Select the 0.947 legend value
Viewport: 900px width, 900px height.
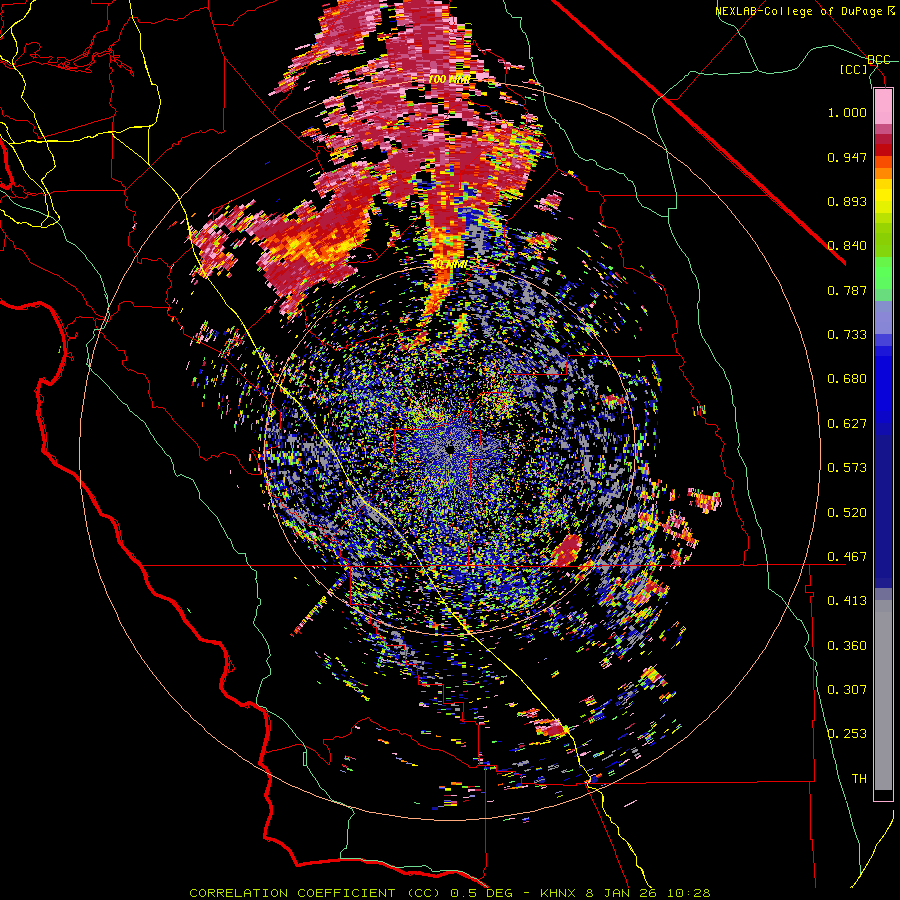click(x=847, y=157)
